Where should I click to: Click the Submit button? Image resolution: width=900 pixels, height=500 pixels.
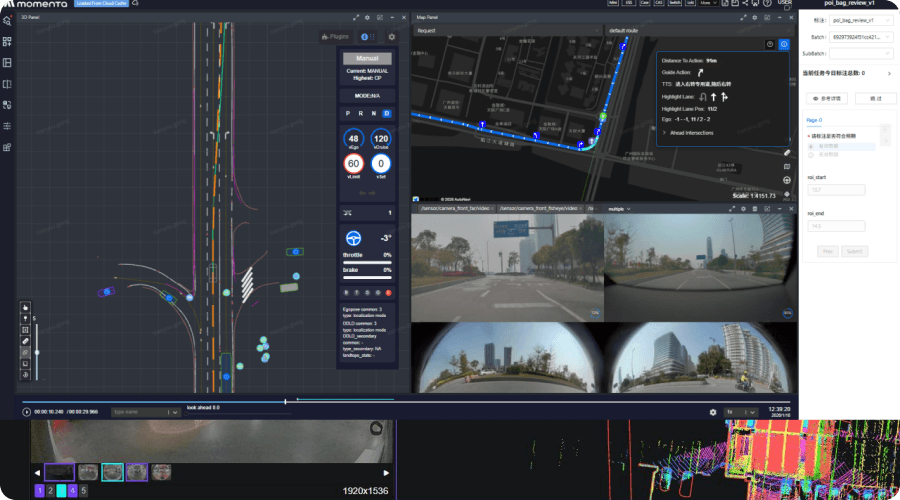pyautogui.click(x=854, y=251)
